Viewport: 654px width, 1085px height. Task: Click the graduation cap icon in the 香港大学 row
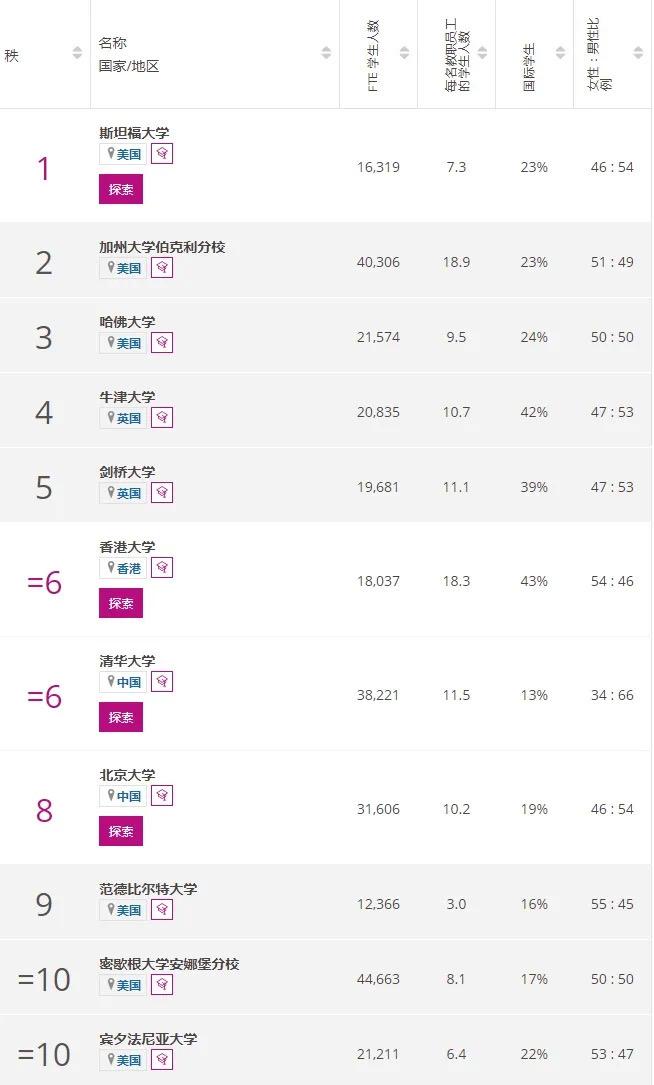tap(162, 568)
